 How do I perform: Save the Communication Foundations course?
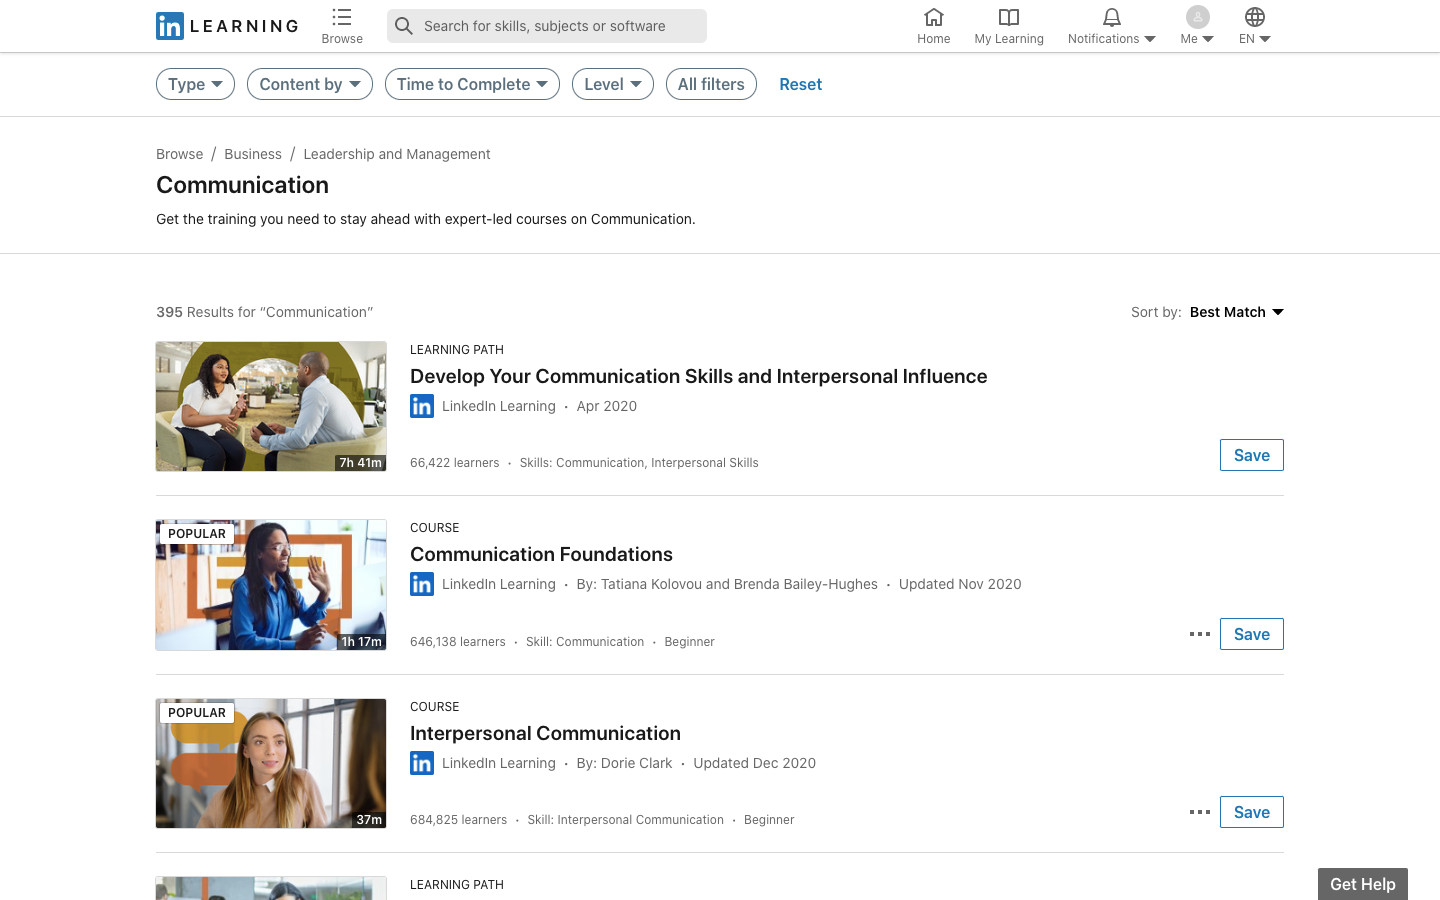1251,634
